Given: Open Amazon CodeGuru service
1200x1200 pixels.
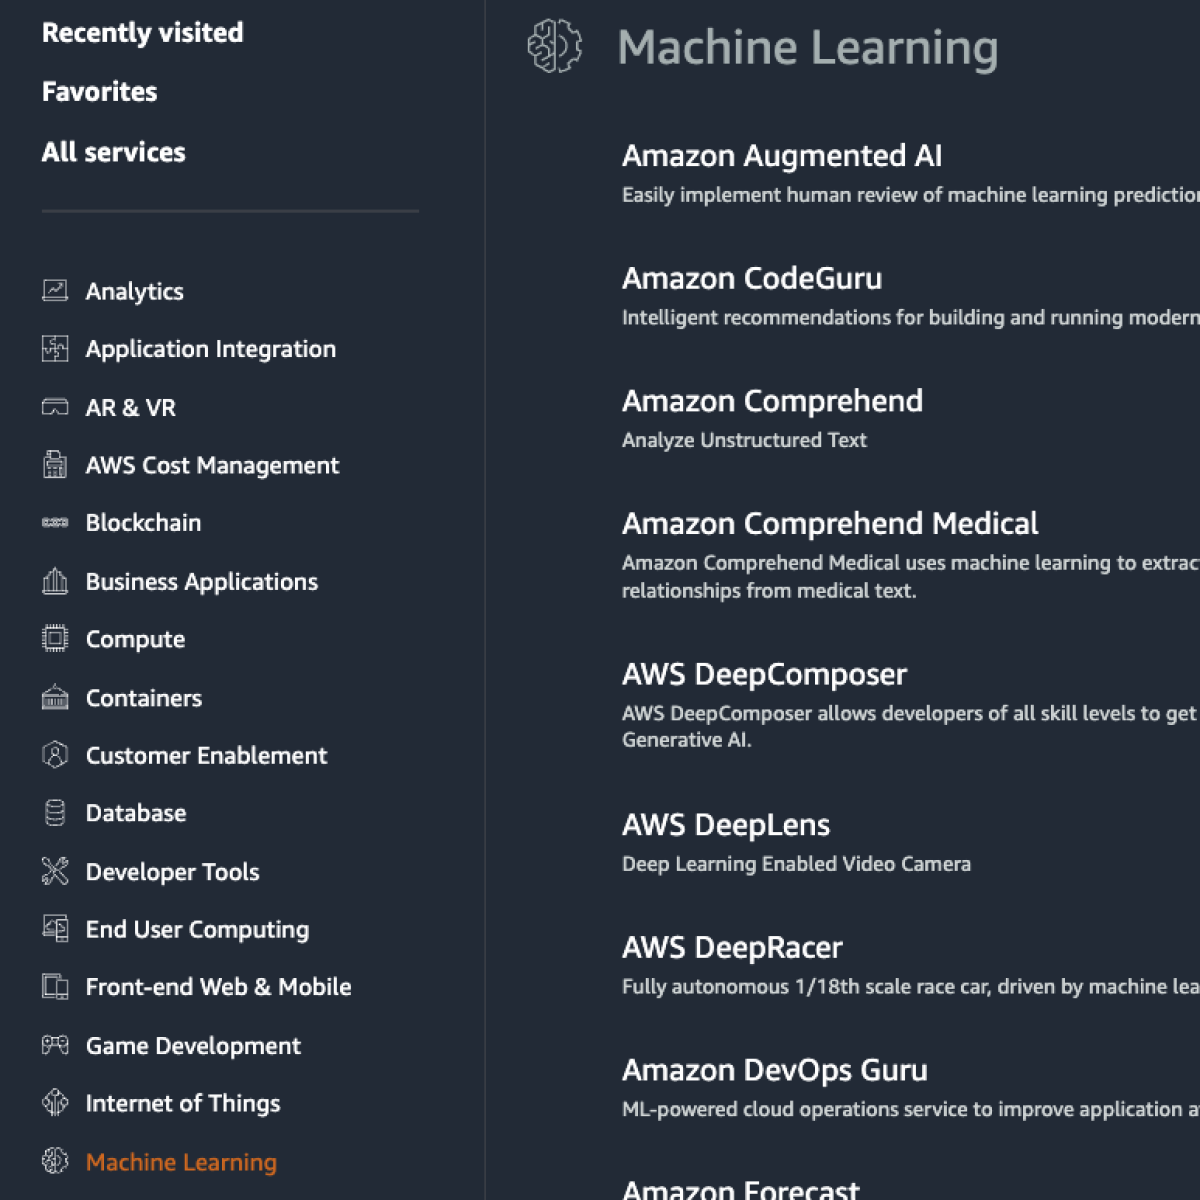Looking at the screenshot, I should (x=752, y=278).
